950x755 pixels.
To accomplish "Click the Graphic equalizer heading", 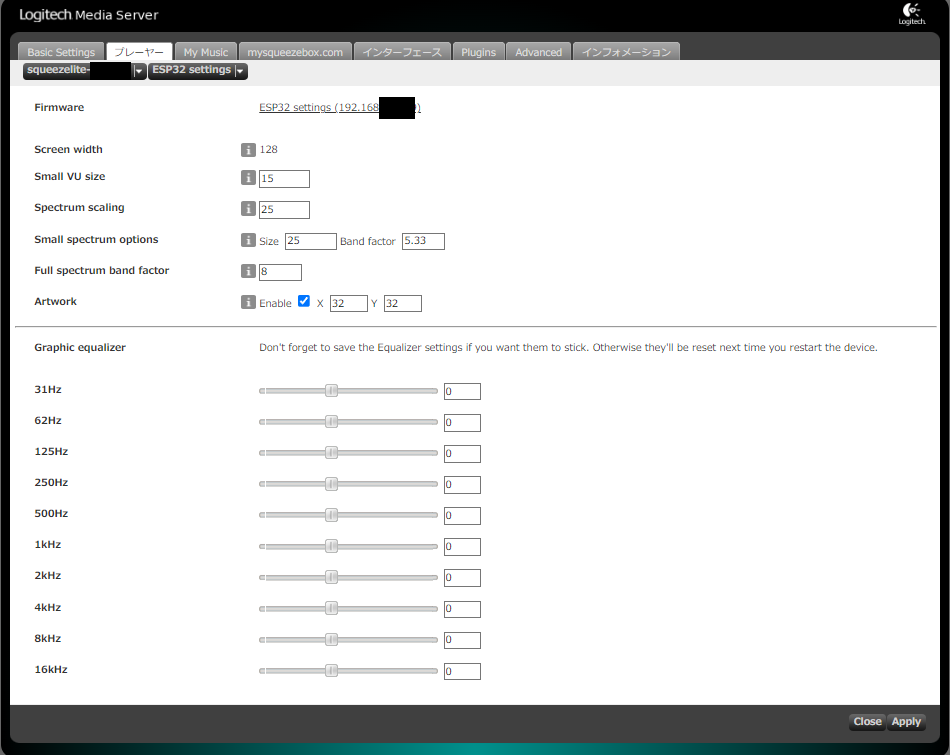I will 80,348.
